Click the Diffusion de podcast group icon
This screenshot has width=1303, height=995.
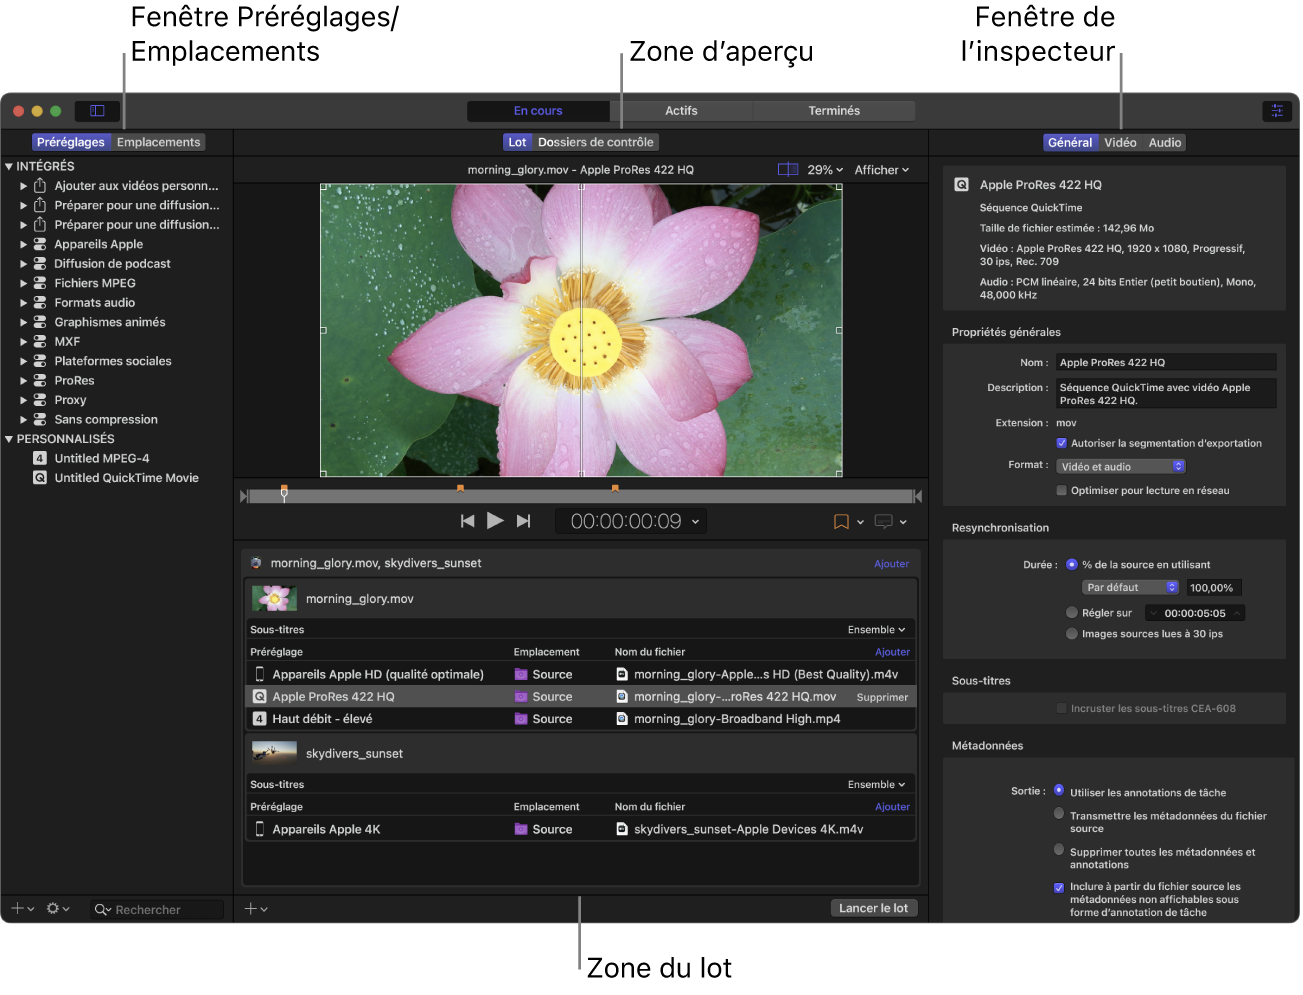pos(40,264)
